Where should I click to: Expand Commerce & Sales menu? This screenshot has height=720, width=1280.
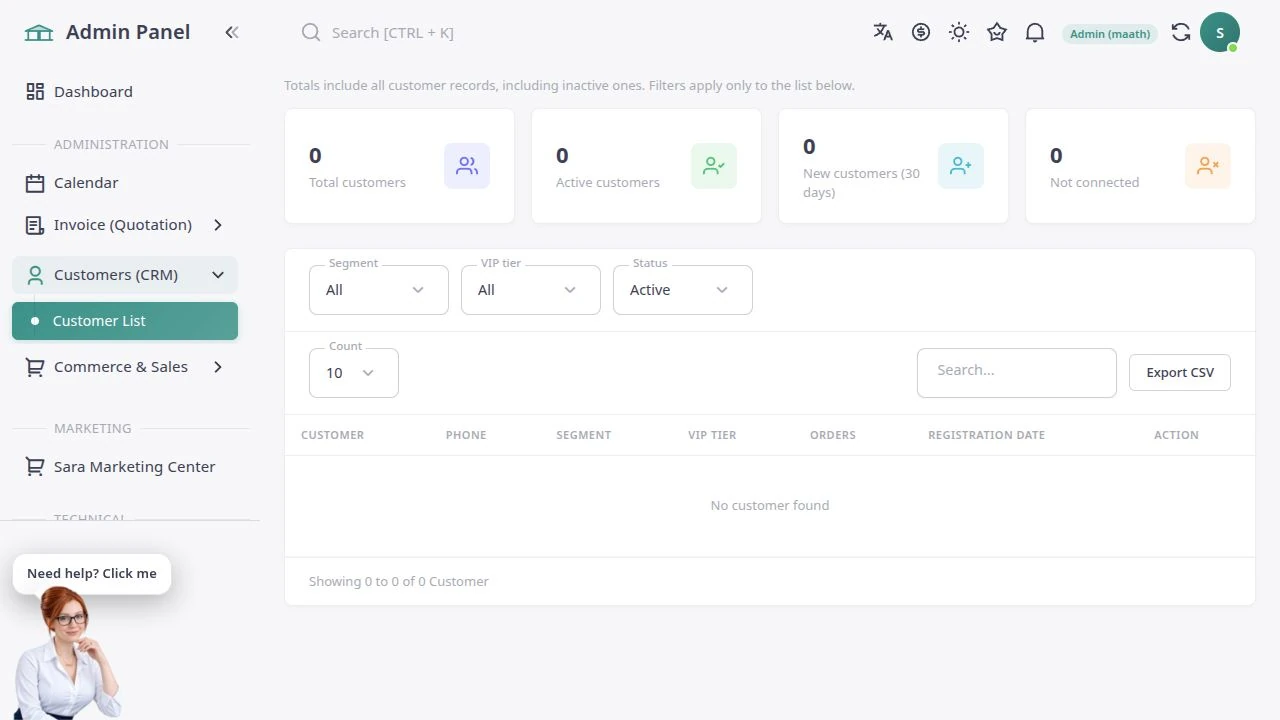(125, 367)
